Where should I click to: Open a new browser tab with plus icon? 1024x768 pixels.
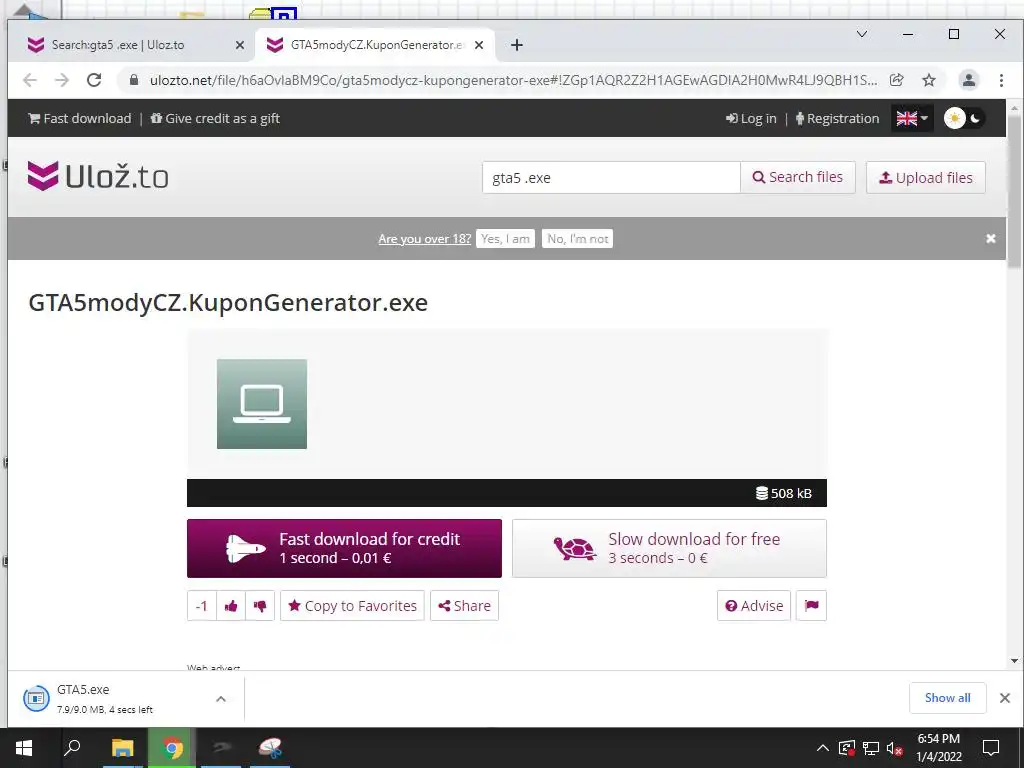pos(517,45)
